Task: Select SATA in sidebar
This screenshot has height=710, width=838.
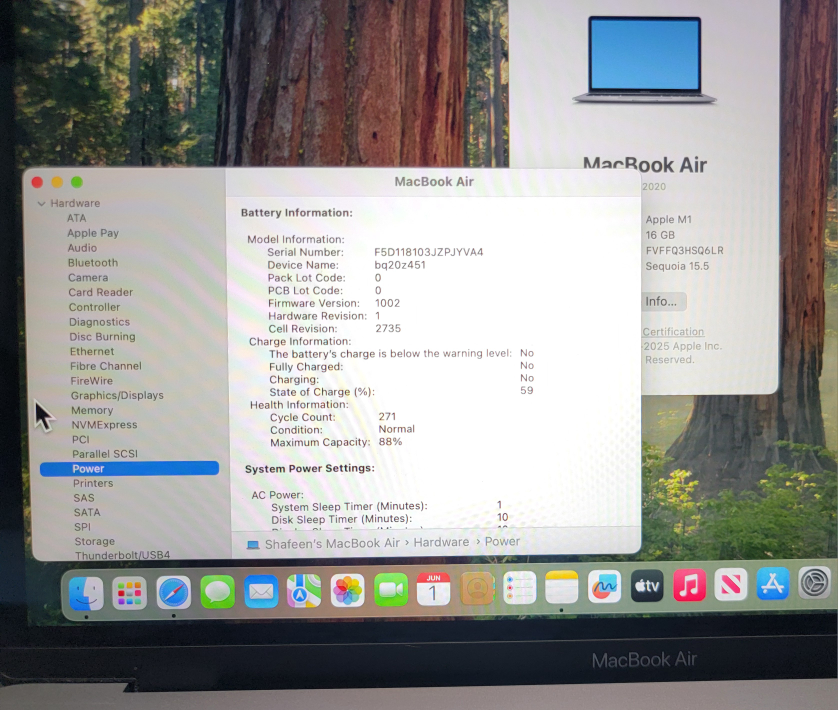Action: pos(87,512)
